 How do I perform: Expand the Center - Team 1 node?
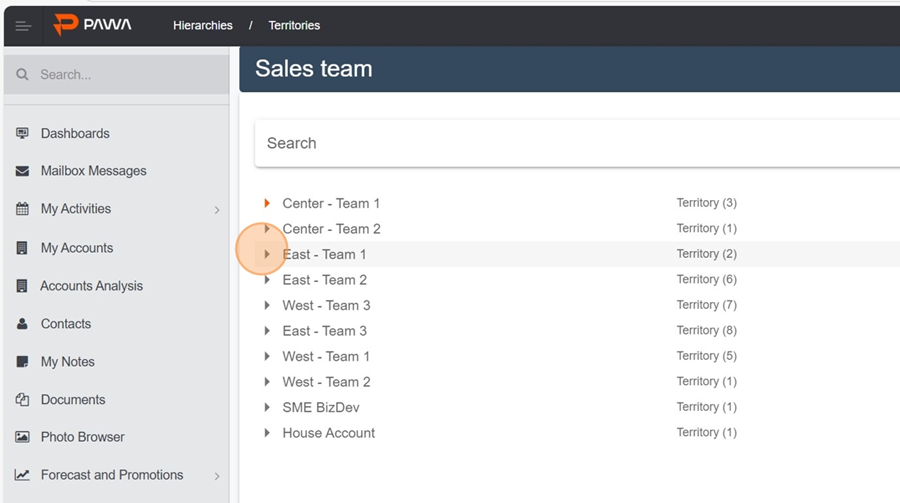click(x=267, y=203)
